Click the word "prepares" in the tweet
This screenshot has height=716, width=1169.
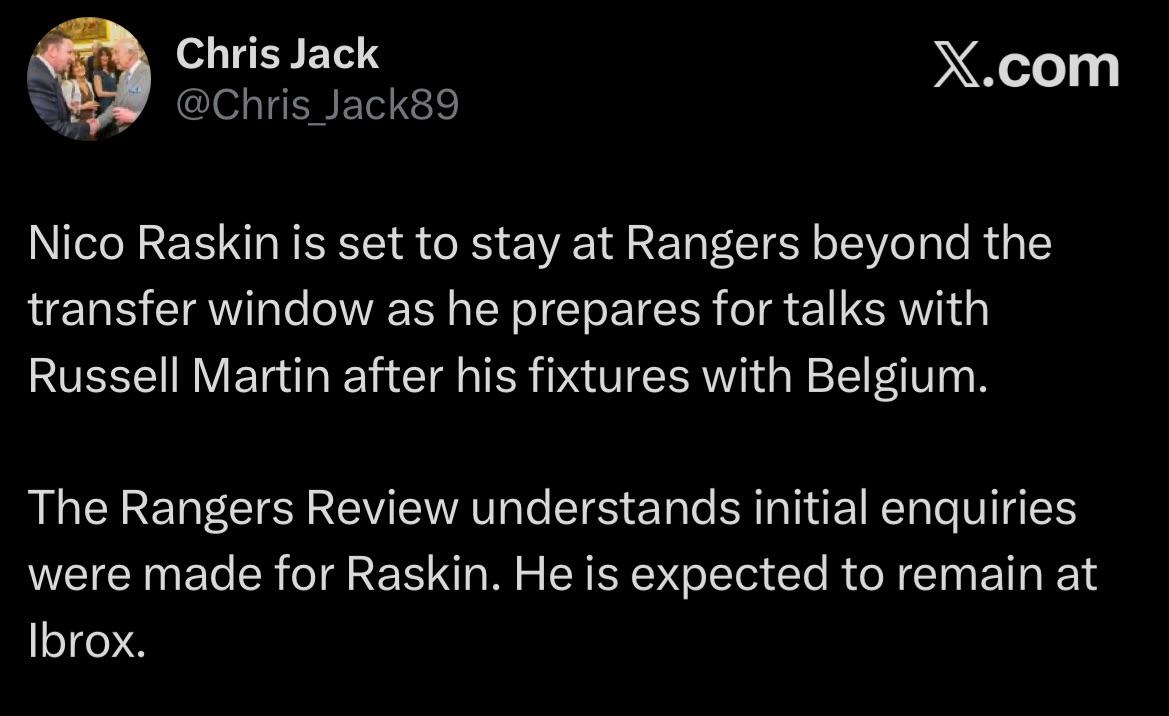point(605,311)
